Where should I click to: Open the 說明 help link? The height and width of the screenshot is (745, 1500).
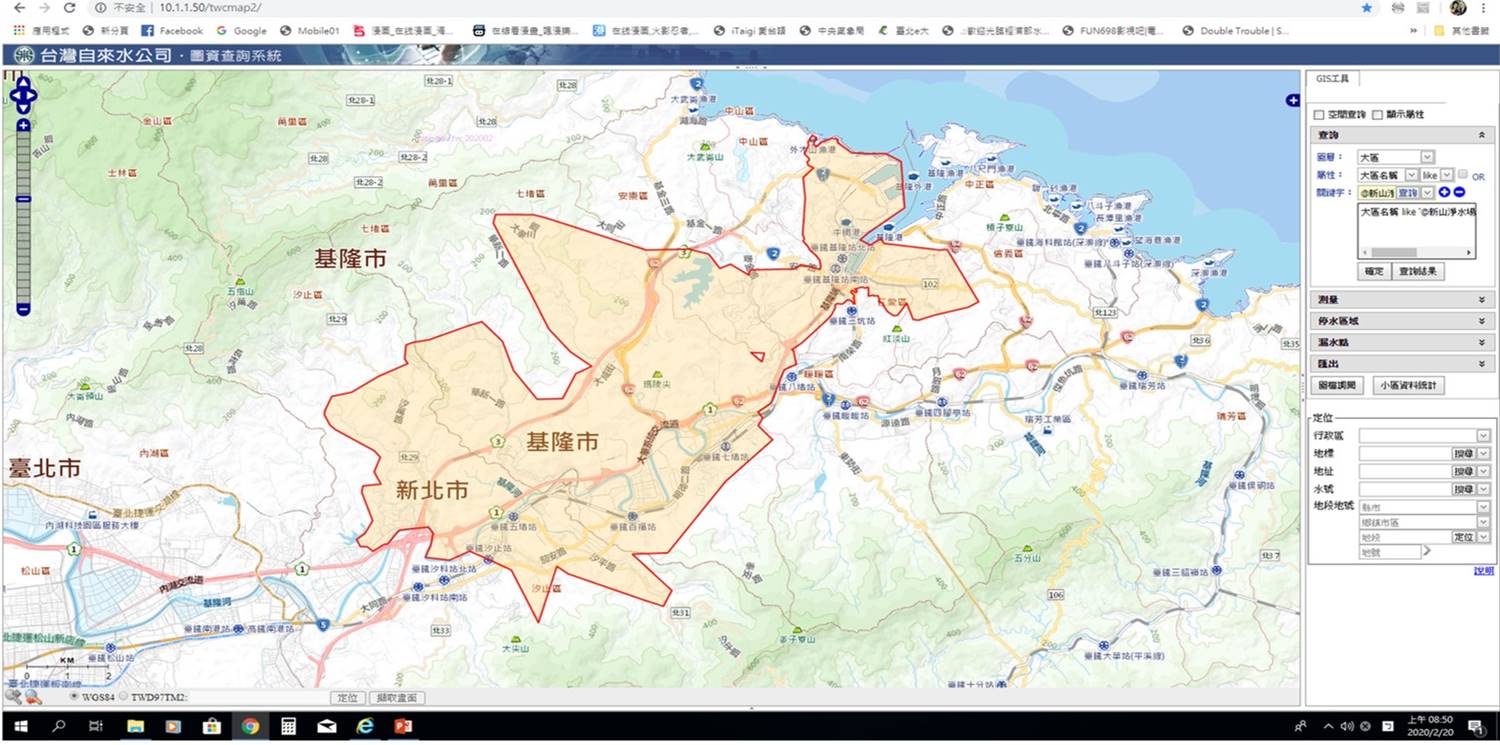[x=1484, y=571]
